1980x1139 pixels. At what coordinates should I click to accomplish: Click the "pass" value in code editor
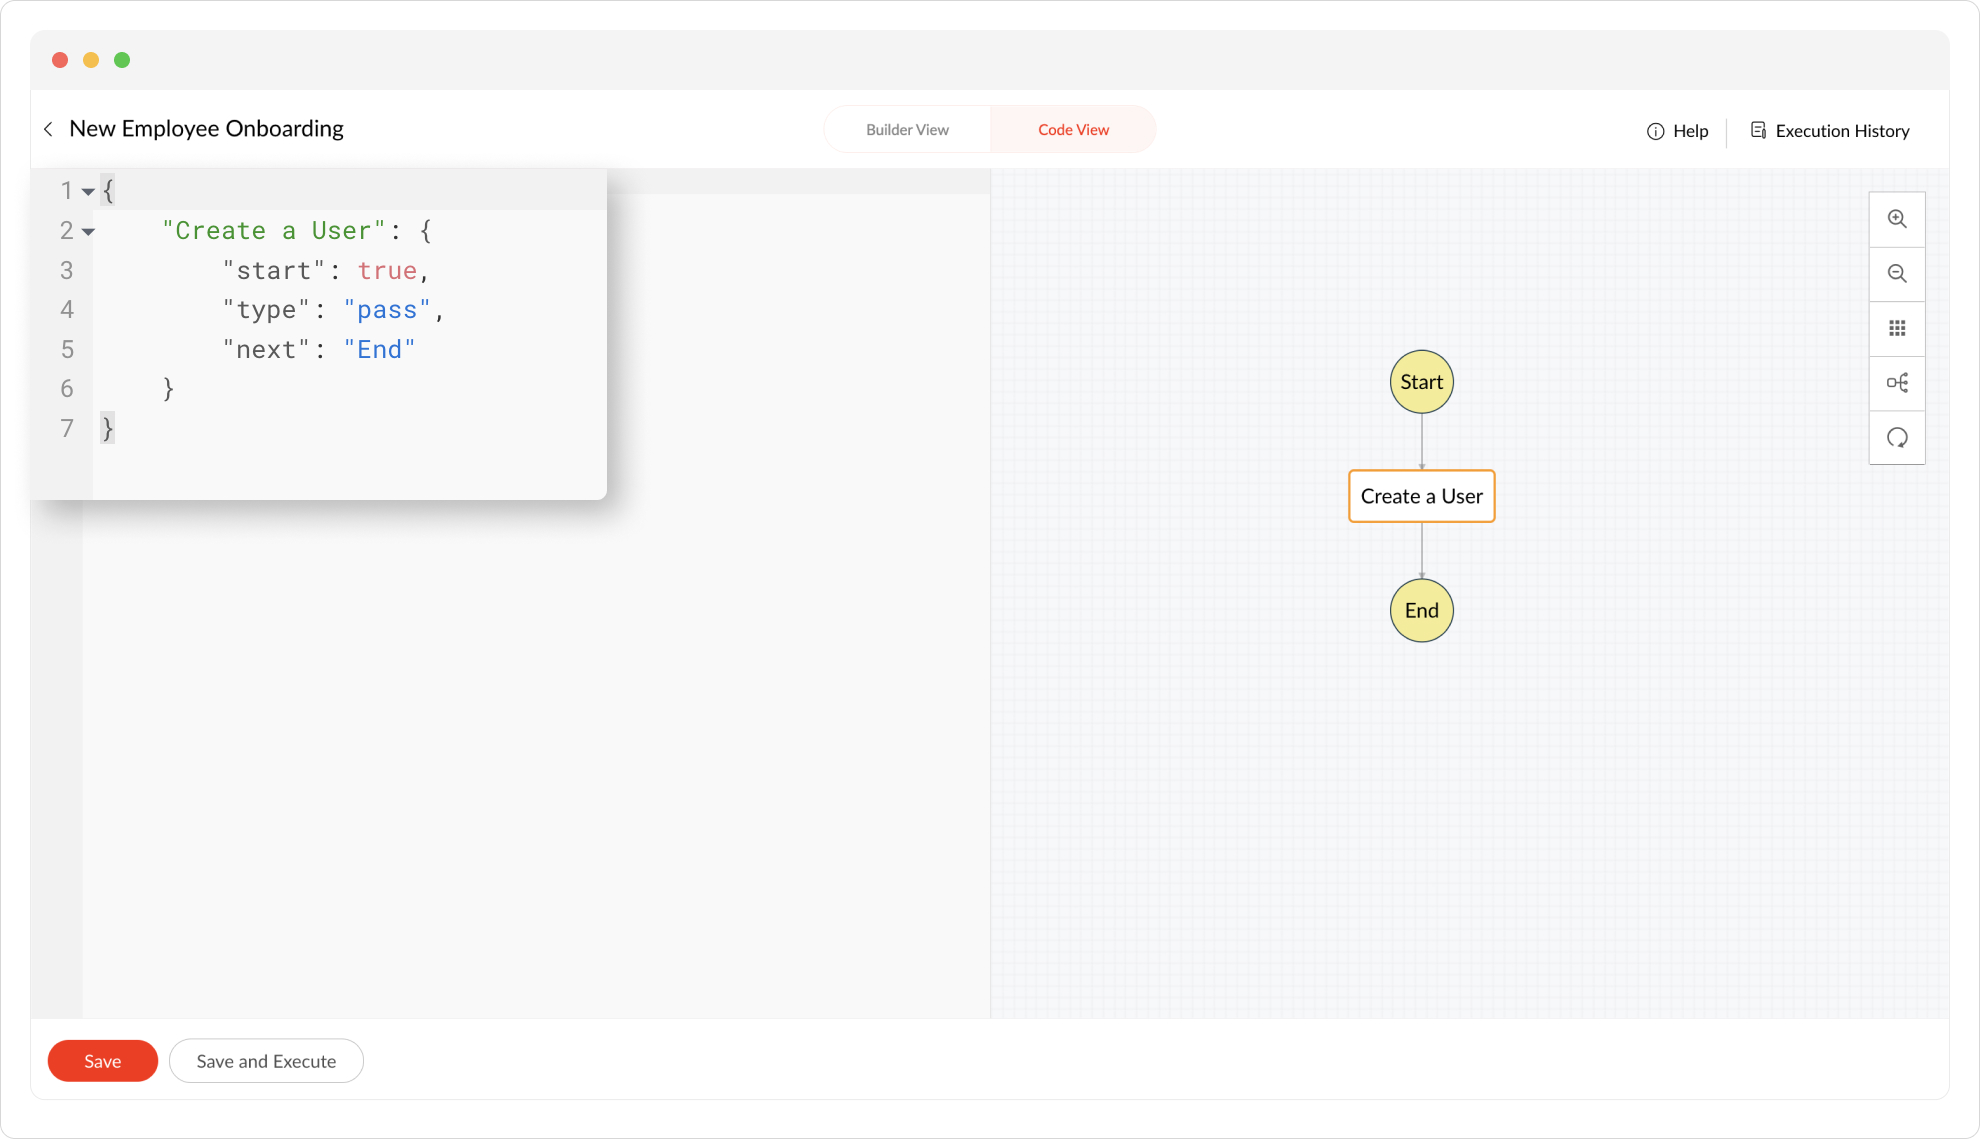387,310
